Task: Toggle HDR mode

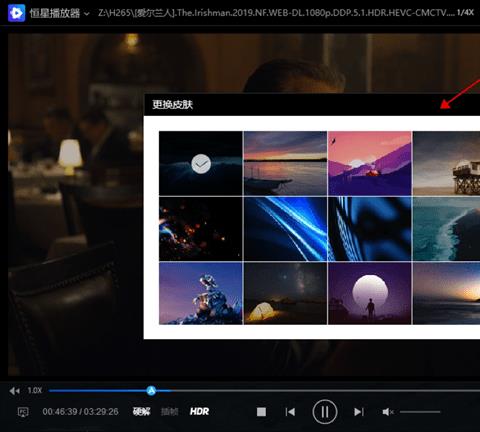Action: (199, 412)
